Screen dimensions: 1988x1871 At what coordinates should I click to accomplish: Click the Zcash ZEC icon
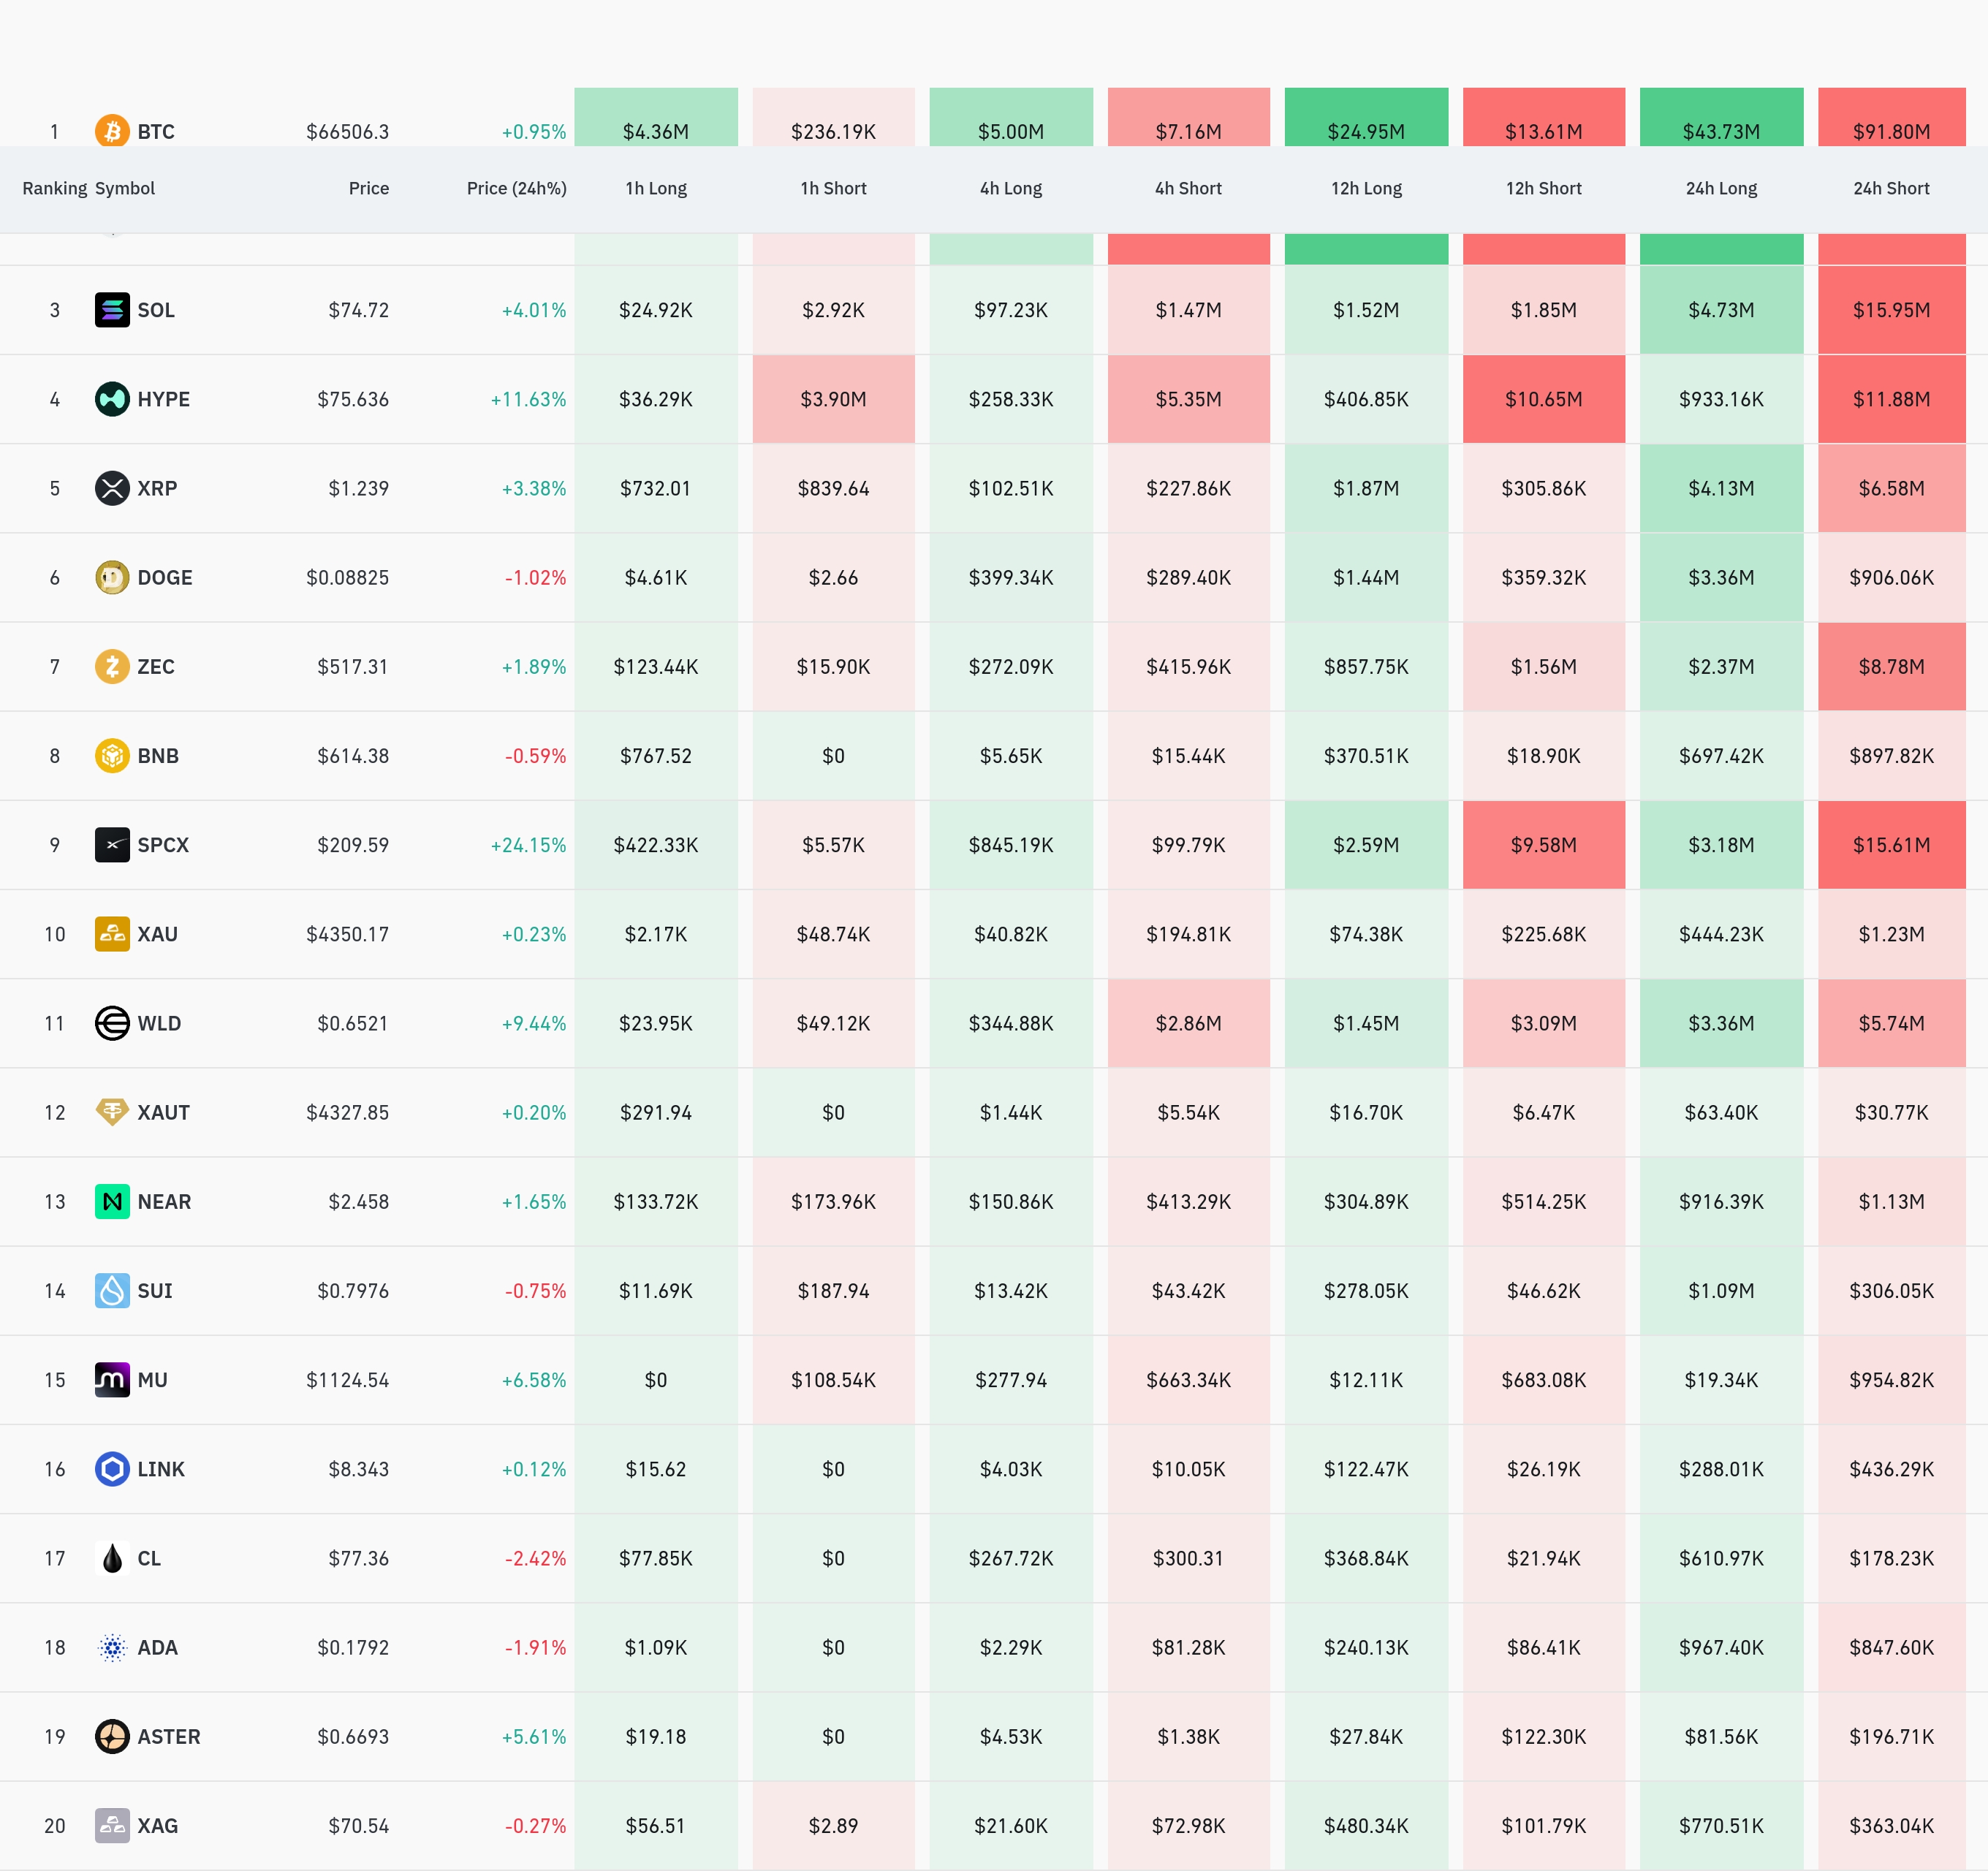point(112,666)
